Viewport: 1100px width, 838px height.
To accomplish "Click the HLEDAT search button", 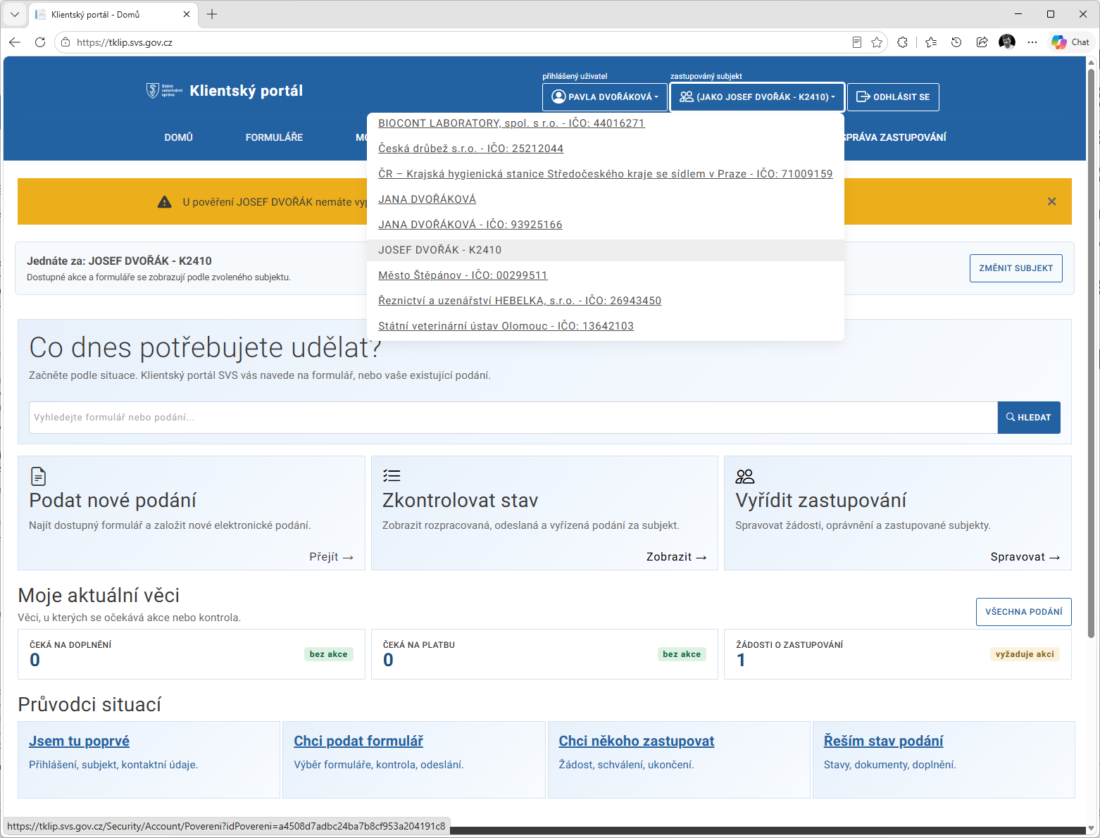I will tap(1028, 417).
